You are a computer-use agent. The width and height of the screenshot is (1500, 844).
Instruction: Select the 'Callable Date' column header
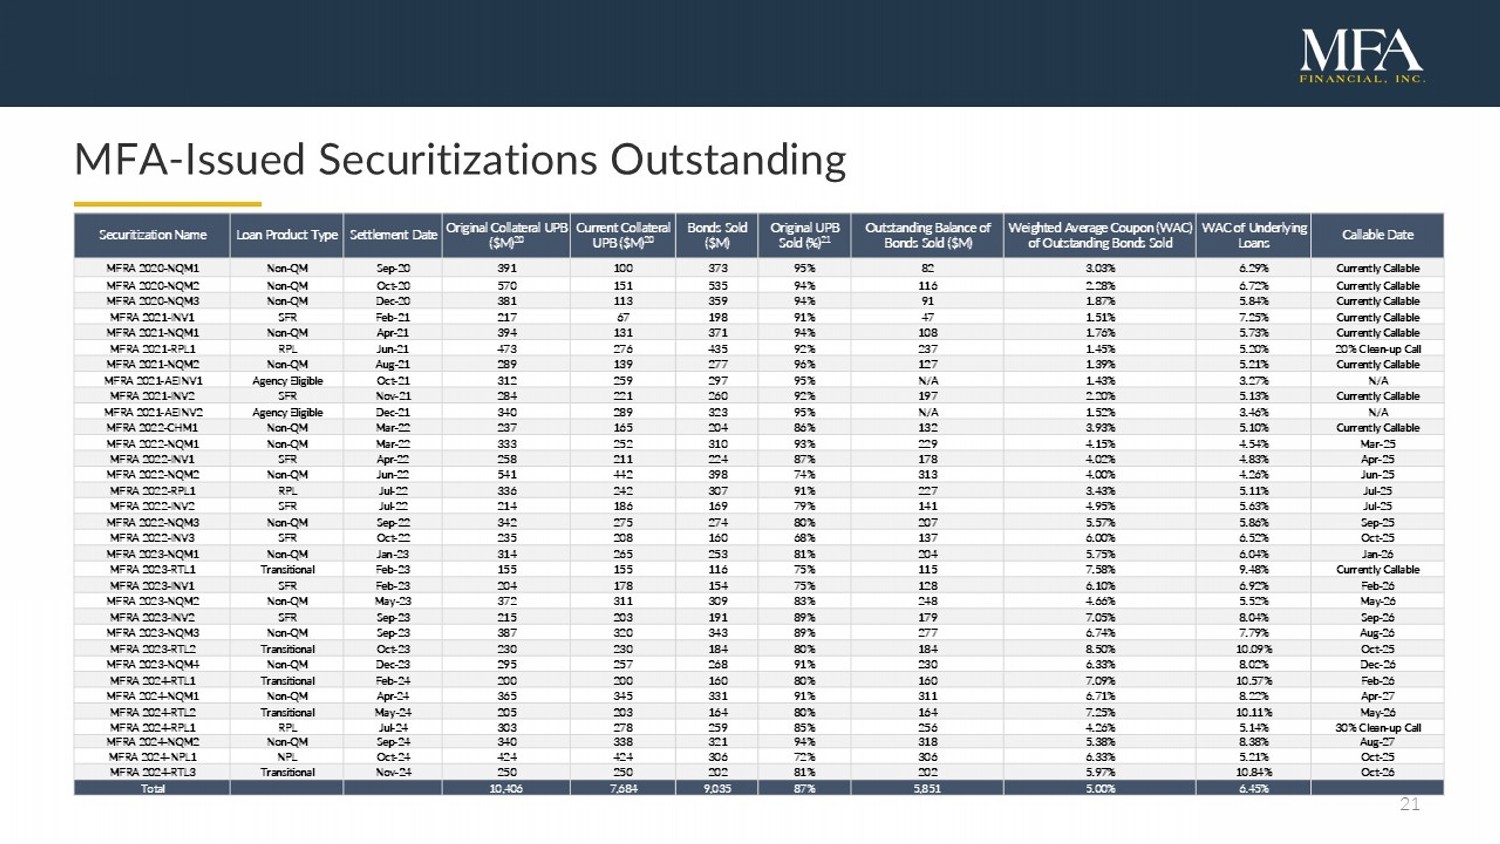pyautogui.click(x=1377, y=235)
